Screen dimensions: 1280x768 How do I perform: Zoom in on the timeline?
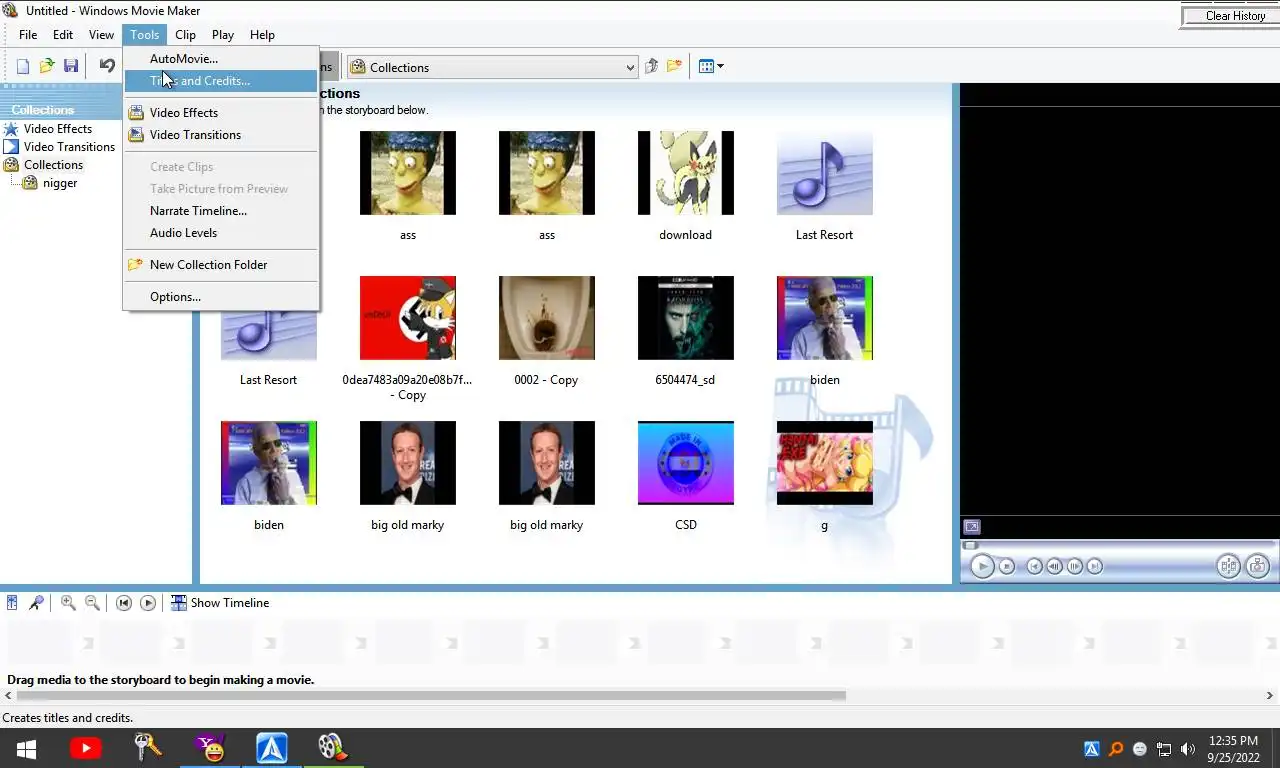click(x=68, y=603)
